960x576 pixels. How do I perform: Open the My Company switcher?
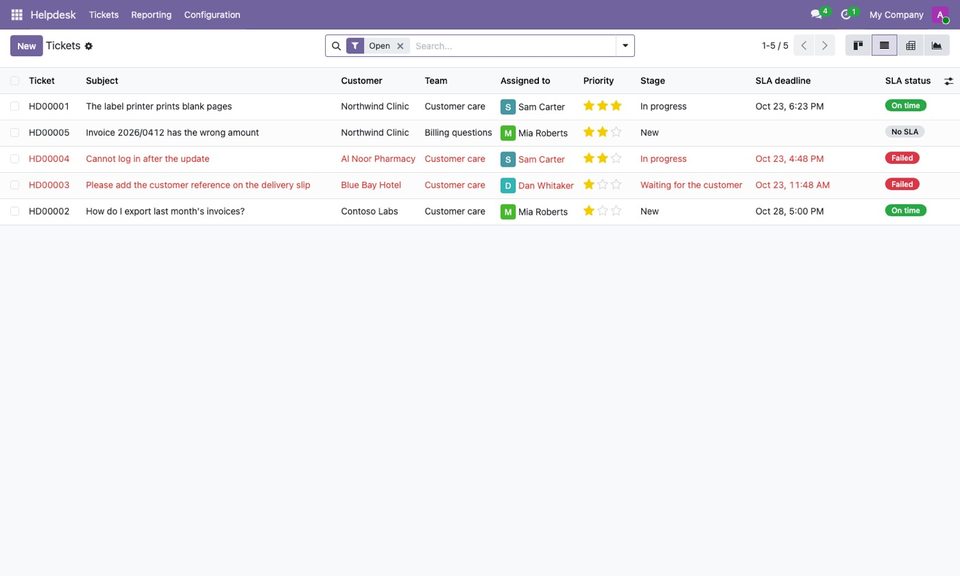pyautogui.click(x=896, y=15)
